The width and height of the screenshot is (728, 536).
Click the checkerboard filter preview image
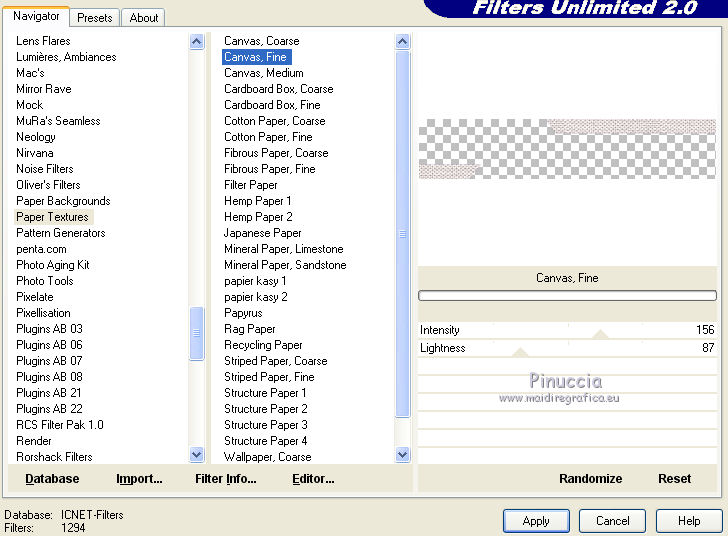coord(567,149)
